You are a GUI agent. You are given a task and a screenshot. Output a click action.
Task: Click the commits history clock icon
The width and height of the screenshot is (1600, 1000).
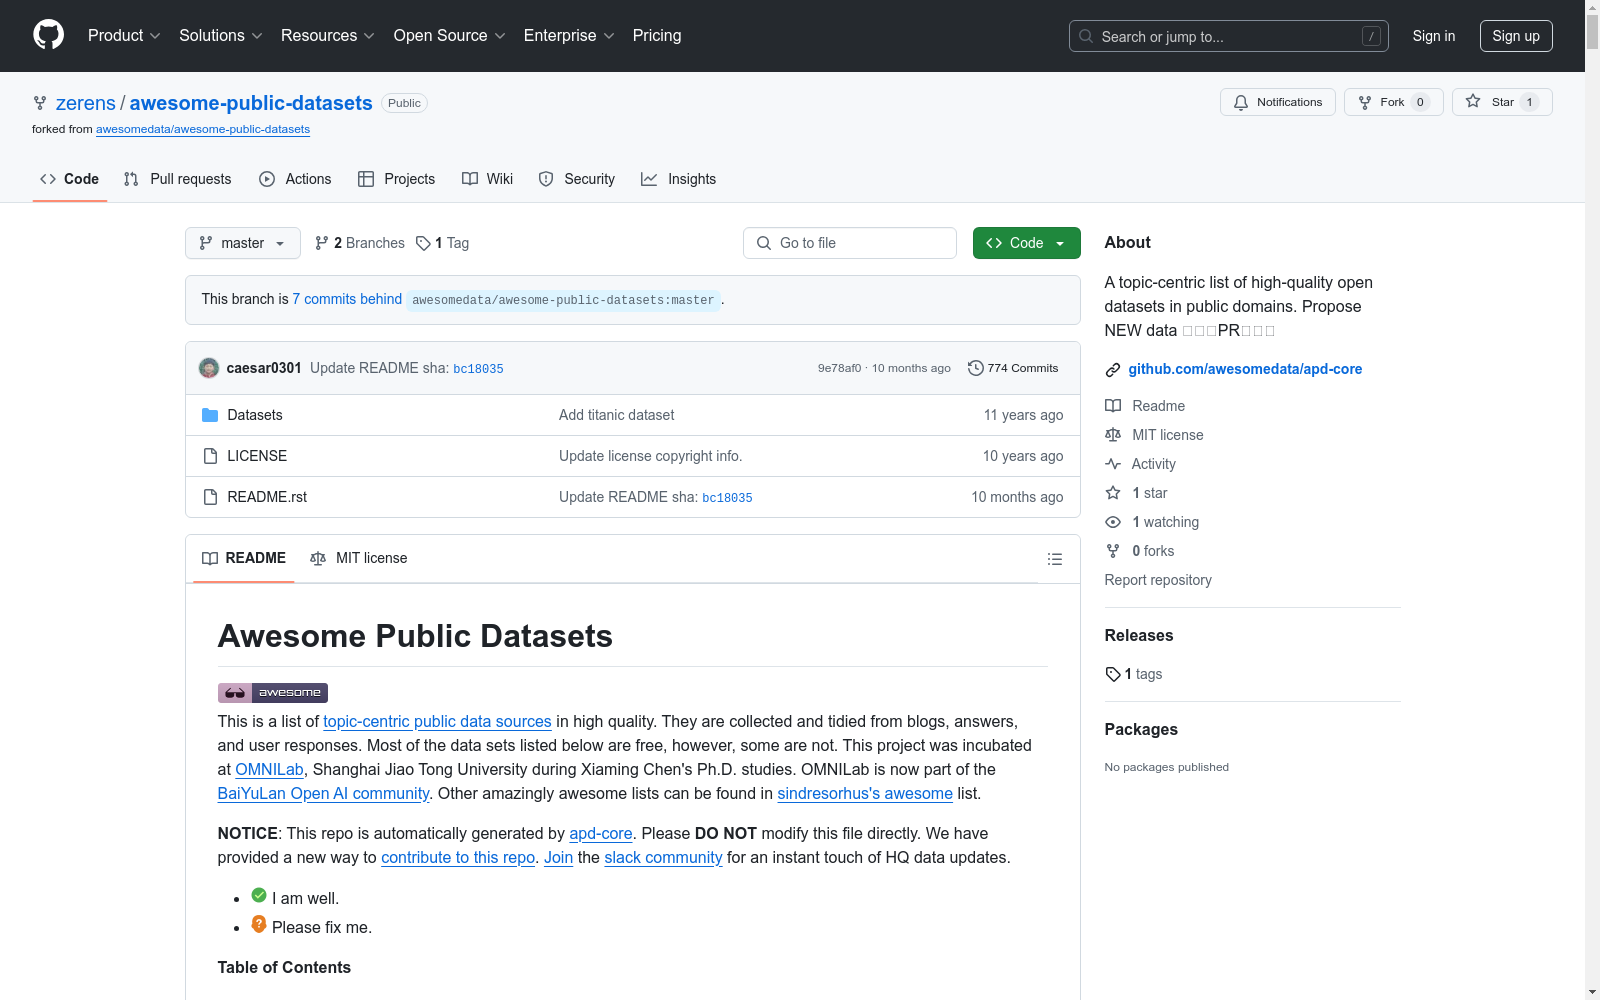pyautogui.click(x=975, y=368)
